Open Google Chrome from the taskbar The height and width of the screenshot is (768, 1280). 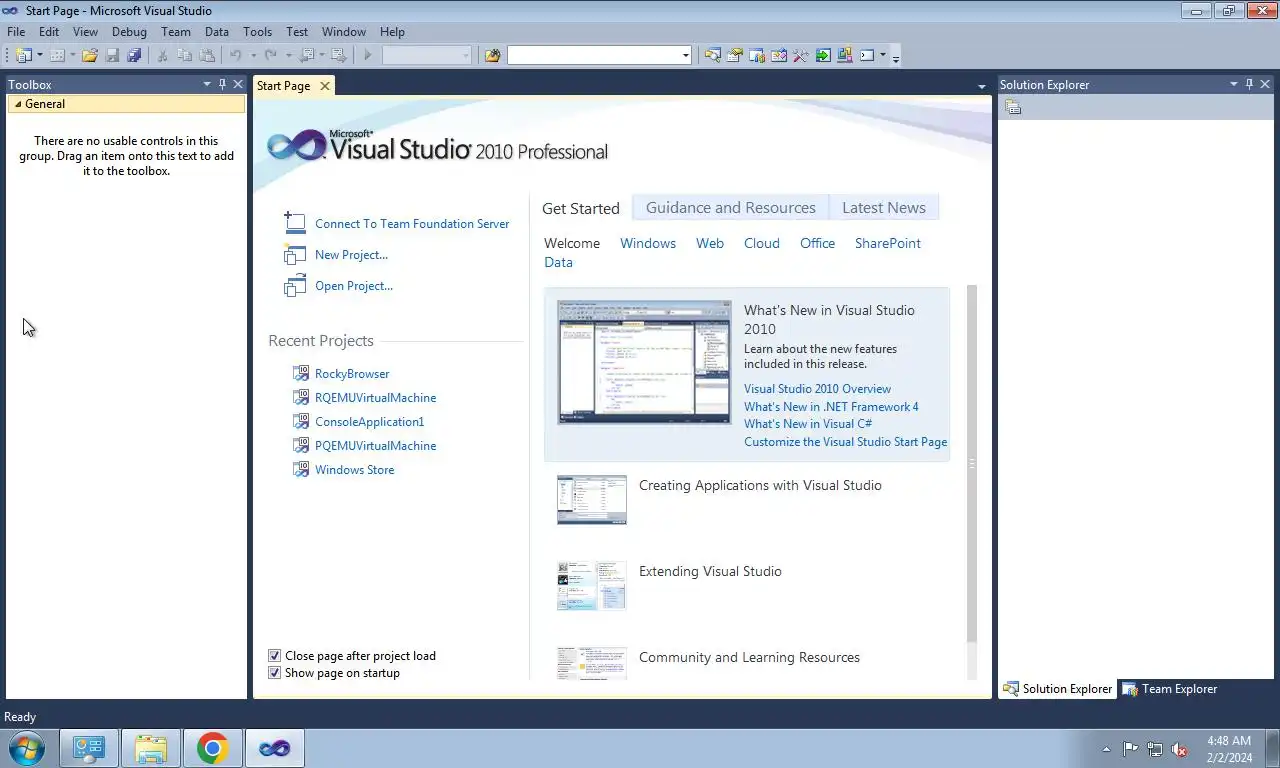(x=212, y=748)
